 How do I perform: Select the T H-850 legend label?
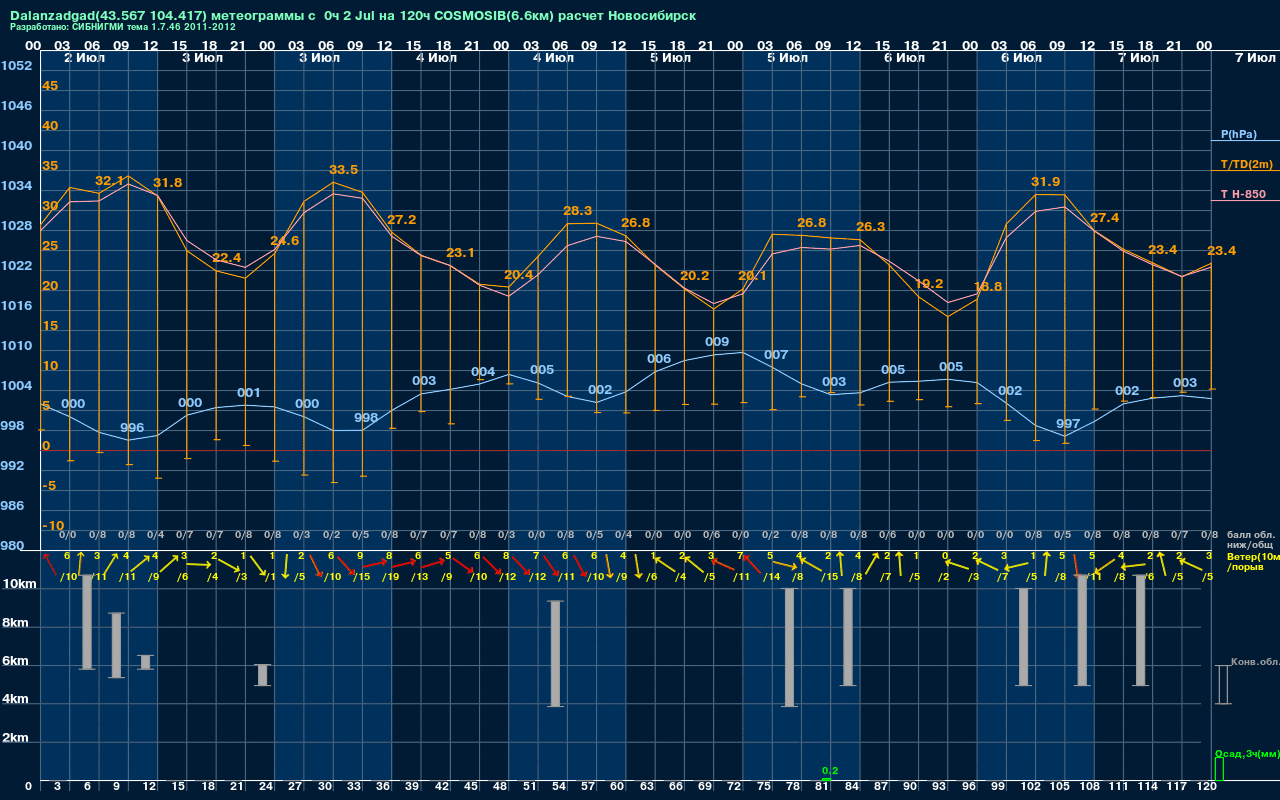coord(1243,194)
